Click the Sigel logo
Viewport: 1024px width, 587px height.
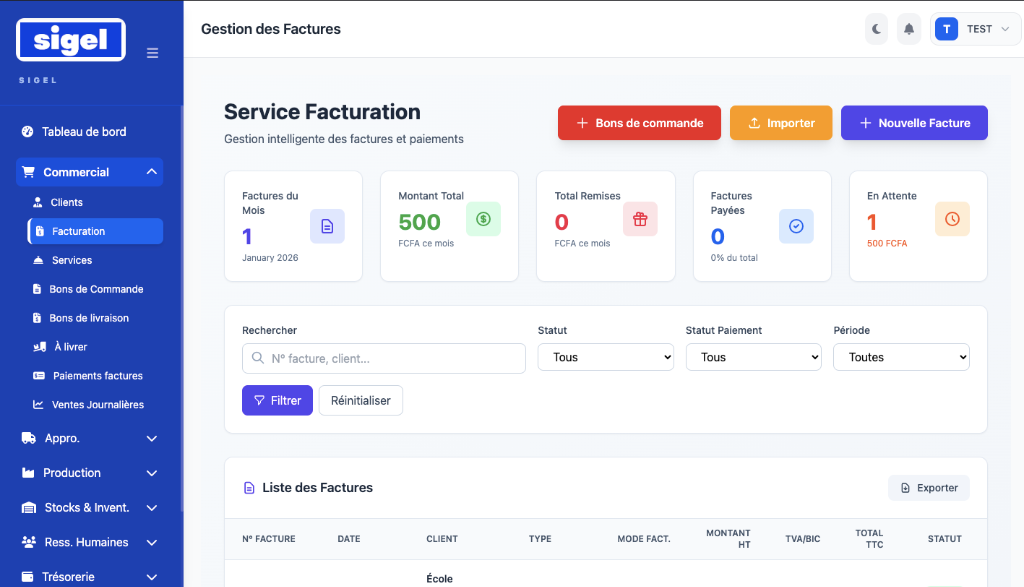pyautogui.click(x=70, y=39)
